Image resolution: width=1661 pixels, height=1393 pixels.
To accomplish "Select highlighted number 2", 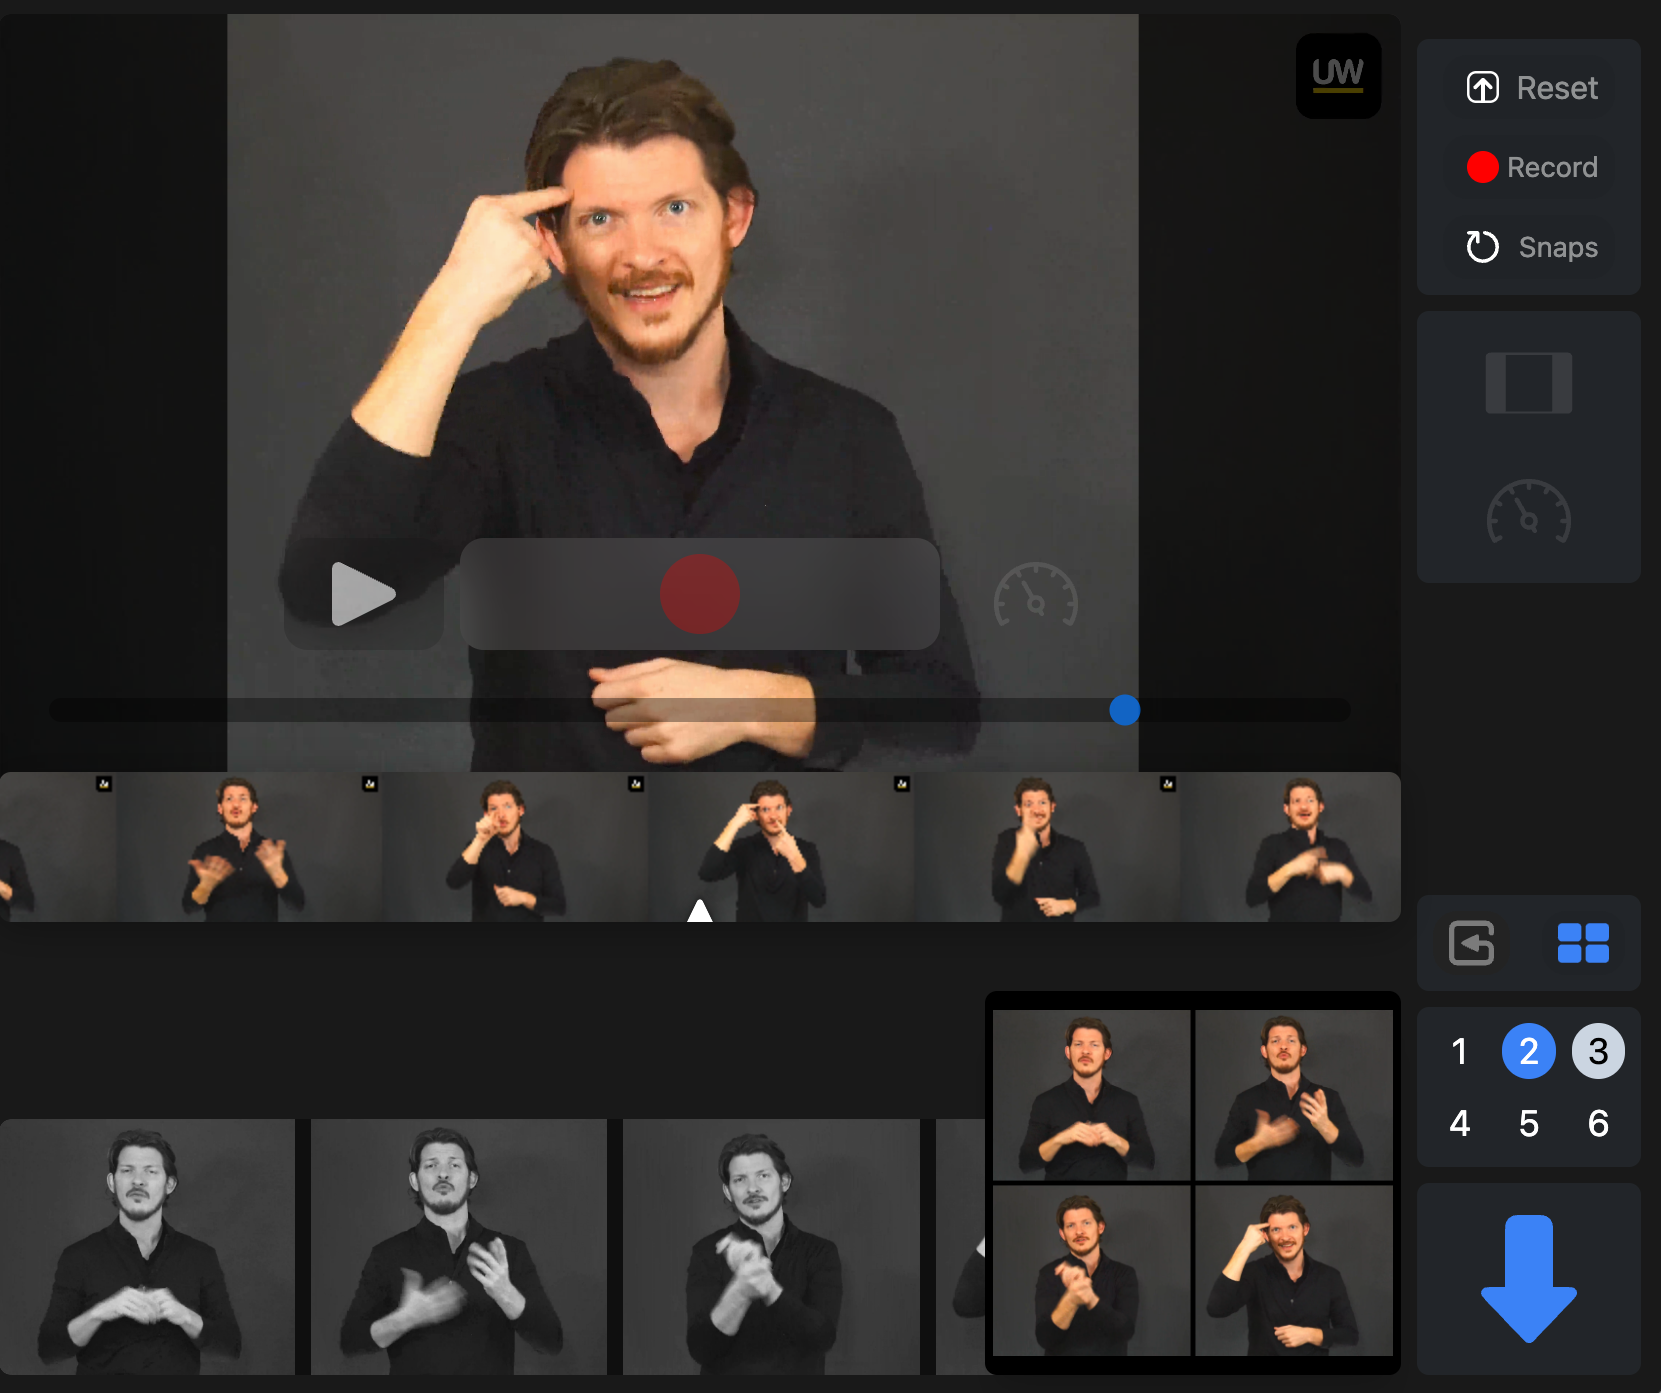I will point(1528,1051).
